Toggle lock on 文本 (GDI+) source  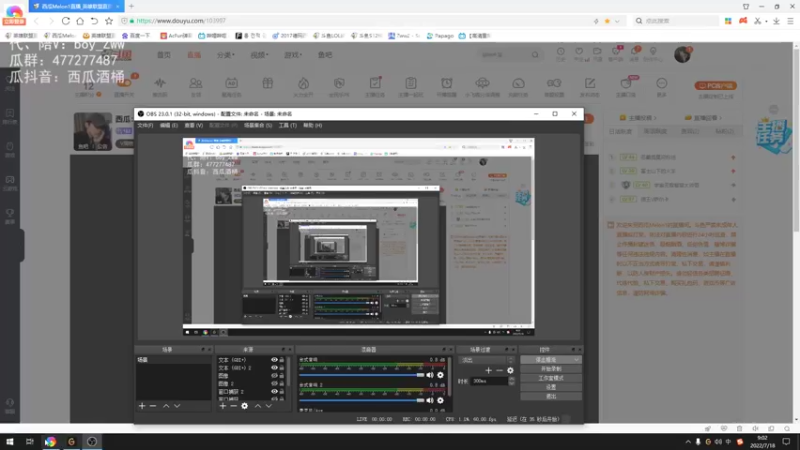[282, 360]
